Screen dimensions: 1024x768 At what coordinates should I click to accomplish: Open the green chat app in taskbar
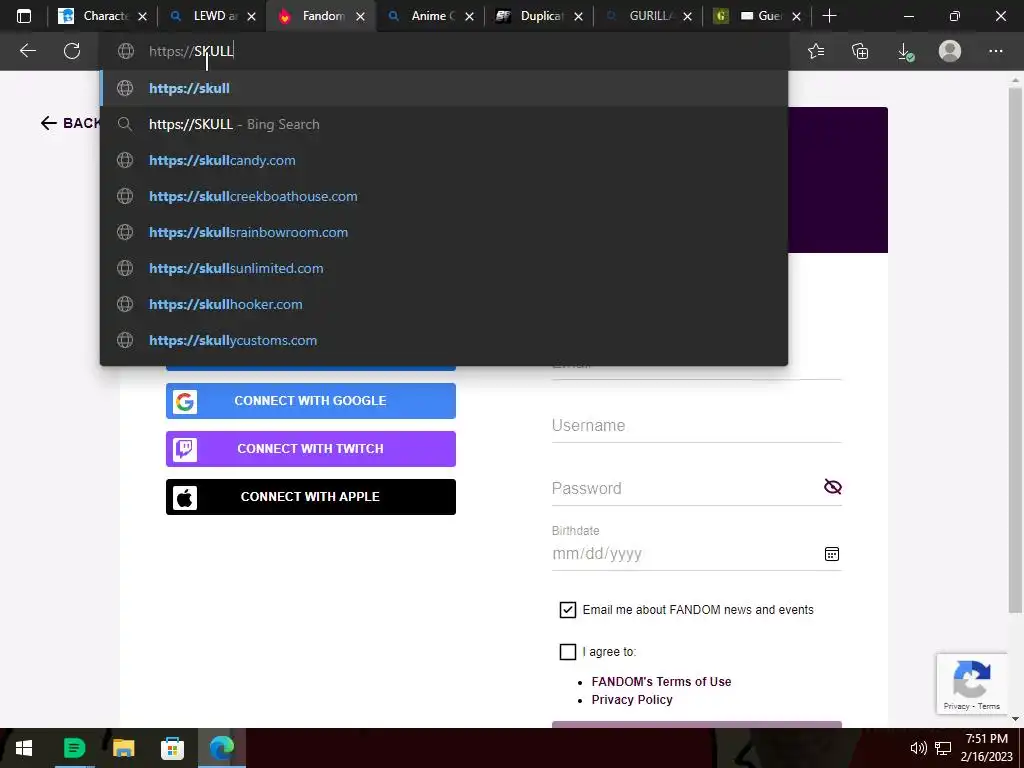pos(74,748)
